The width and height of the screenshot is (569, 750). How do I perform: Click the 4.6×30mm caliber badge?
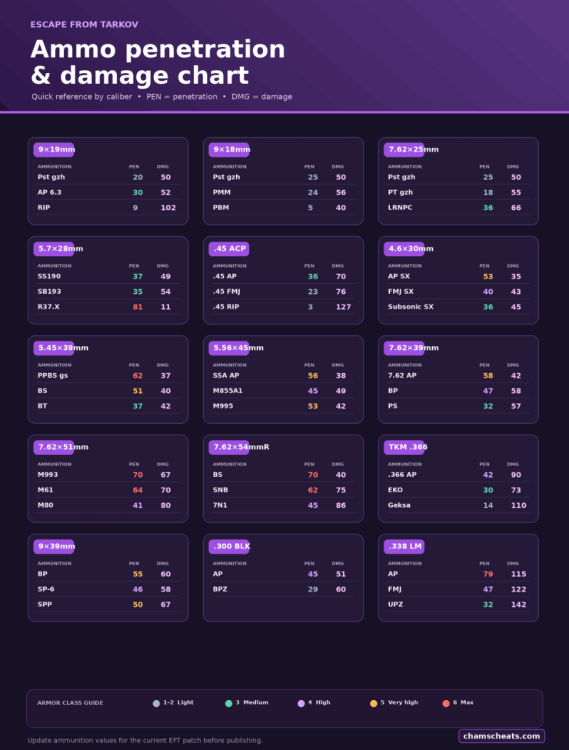[x=404, y=249]
